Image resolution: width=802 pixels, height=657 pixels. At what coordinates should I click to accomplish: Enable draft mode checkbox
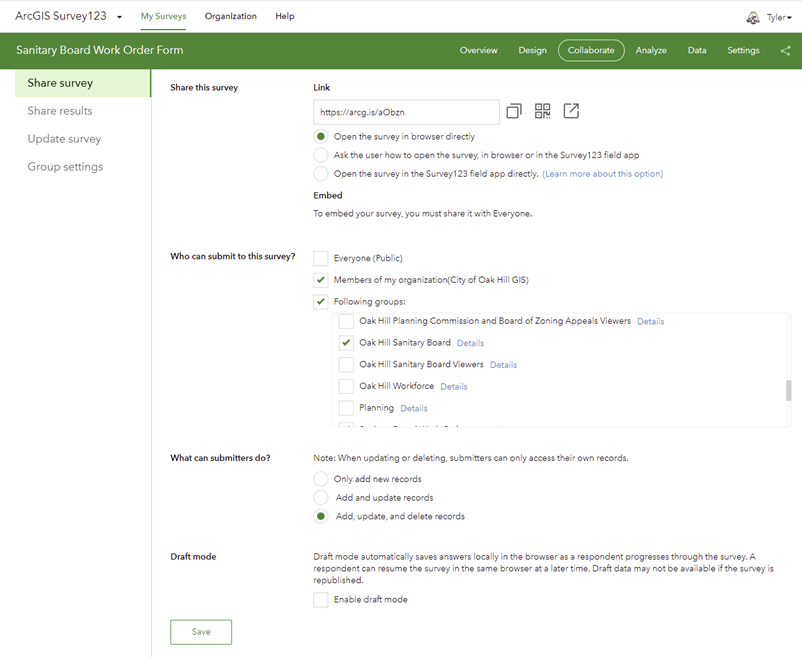pyautogui.click(x=321, y=600)
